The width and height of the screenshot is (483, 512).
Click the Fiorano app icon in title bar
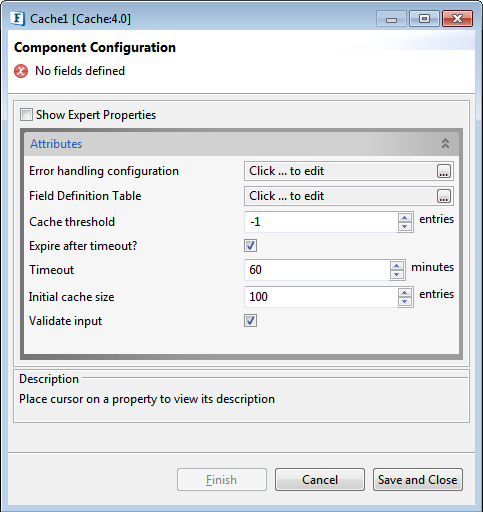[18, 18]
